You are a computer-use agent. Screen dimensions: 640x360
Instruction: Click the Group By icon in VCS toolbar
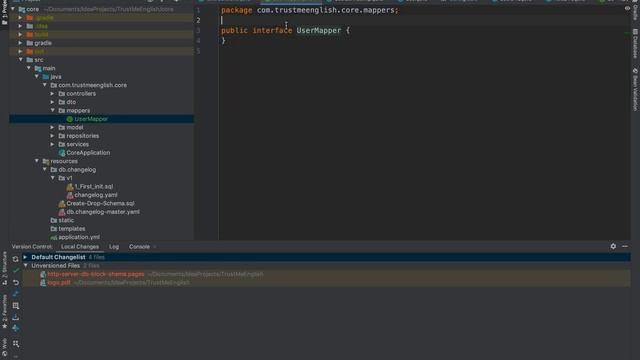pyautogui.click(x=16, y=306)
